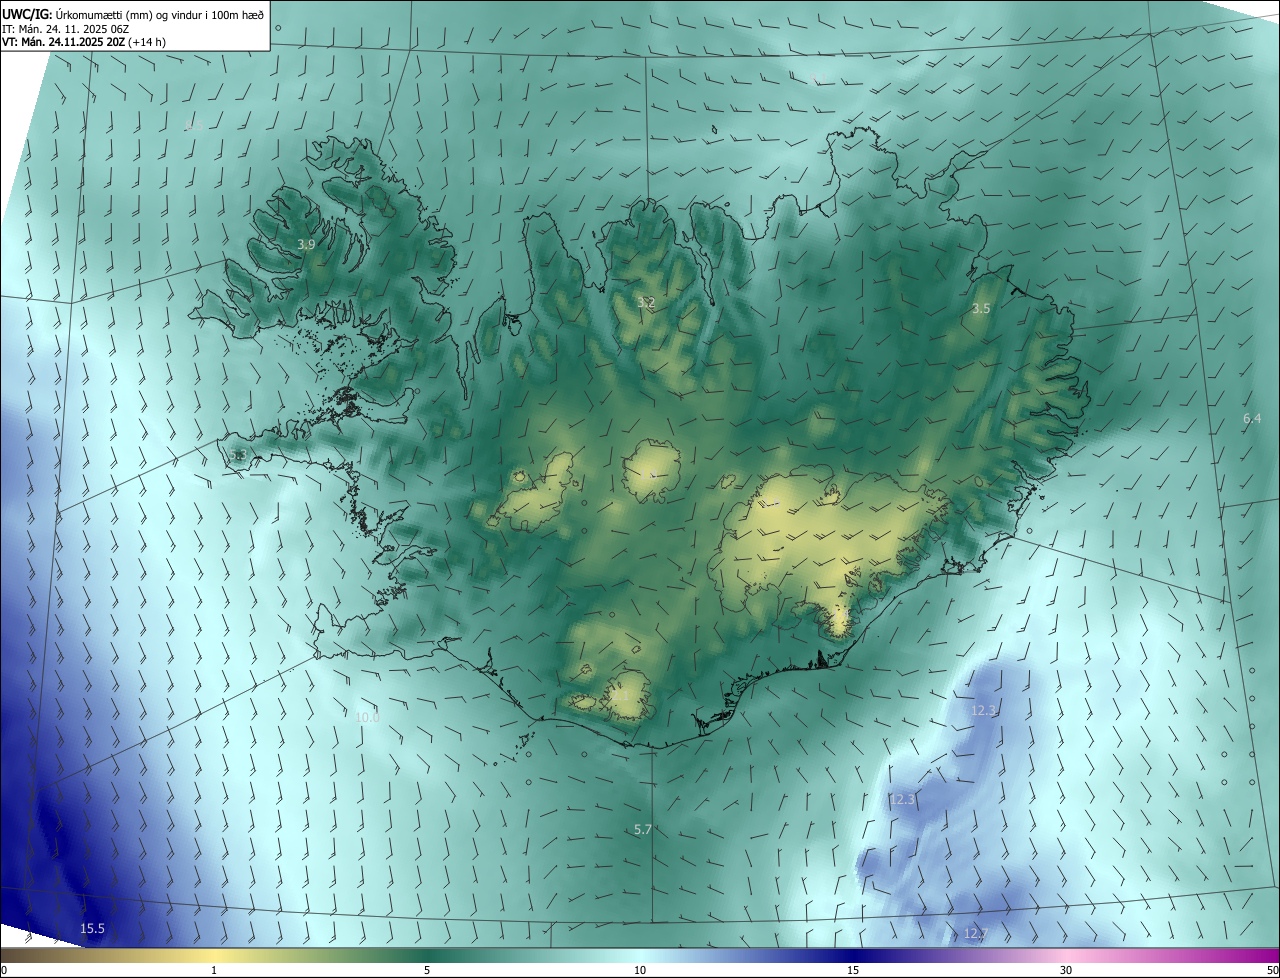This screenshot has height=978, width=1280.
Task: Click the 3.2 value label on the map
Action: tap(646, 302)
